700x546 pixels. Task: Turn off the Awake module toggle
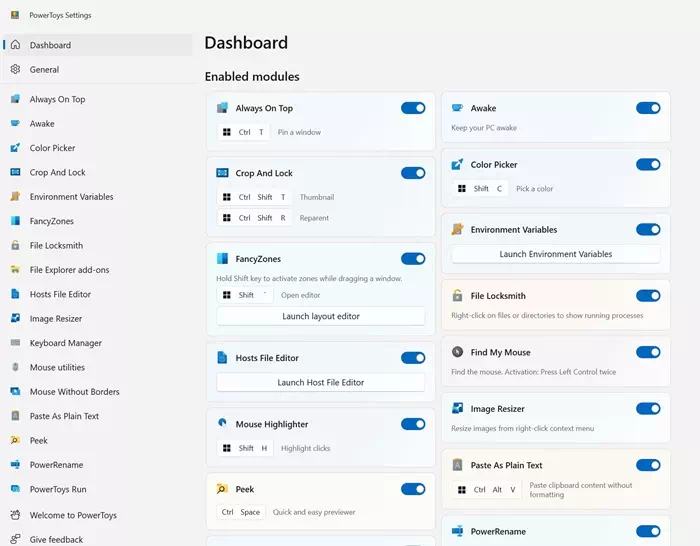[648, 108]
